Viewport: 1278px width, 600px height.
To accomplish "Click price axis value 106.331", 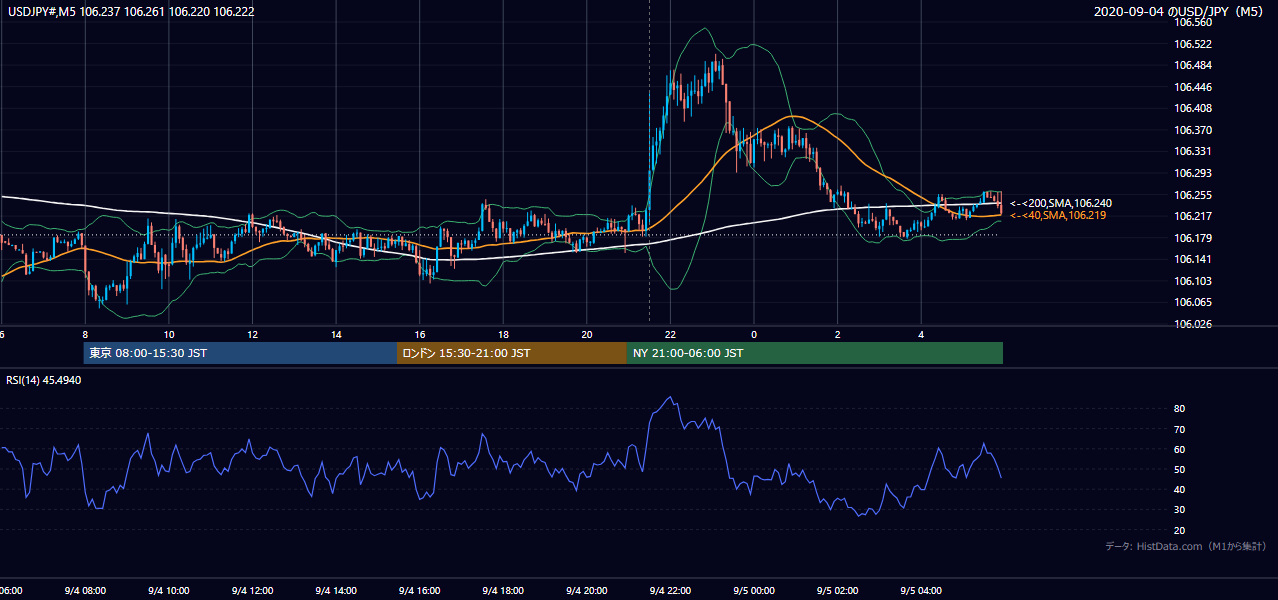I will [x=1194, y=152].
